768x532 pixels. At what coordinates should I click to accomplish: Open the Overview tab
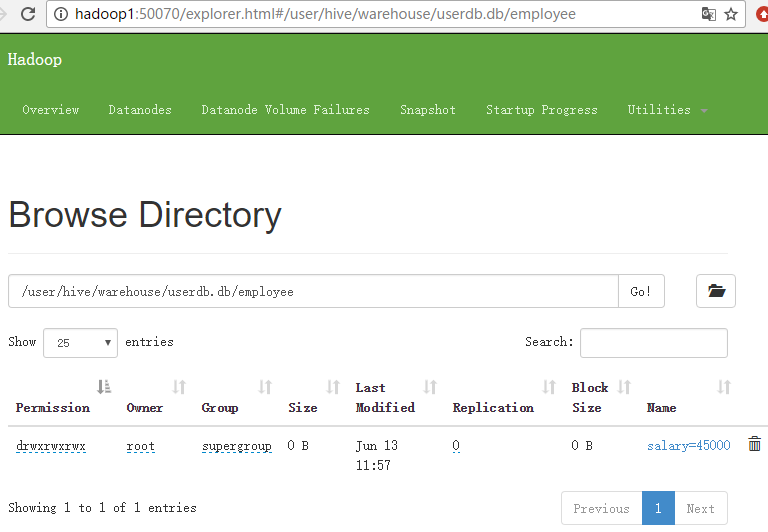[50, 110]
